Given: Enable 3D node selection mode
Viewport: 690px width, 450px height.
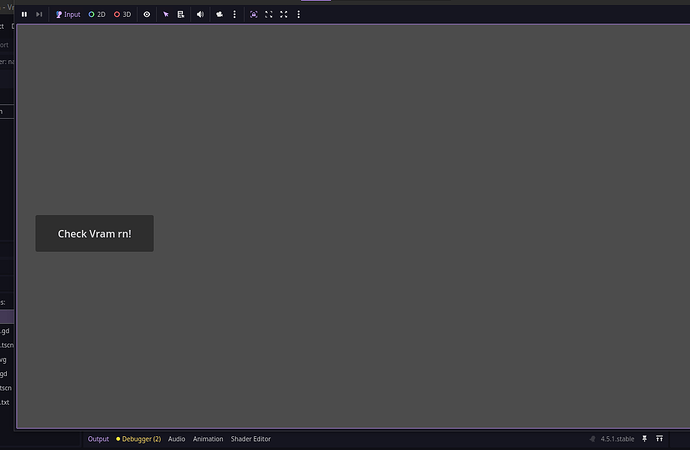Looking at the screenshot, I should pyautogui.click(x=123, y=15).
